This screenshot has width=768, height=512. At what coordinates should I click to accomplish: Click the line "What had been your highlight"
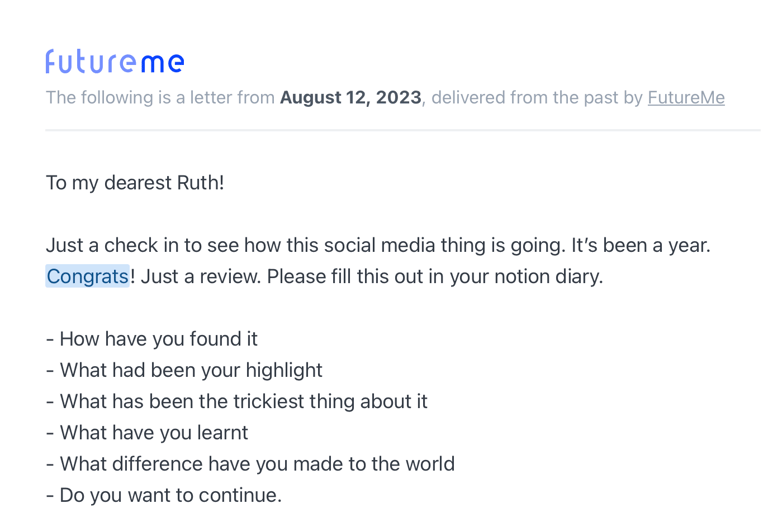[x=184, y=370]
